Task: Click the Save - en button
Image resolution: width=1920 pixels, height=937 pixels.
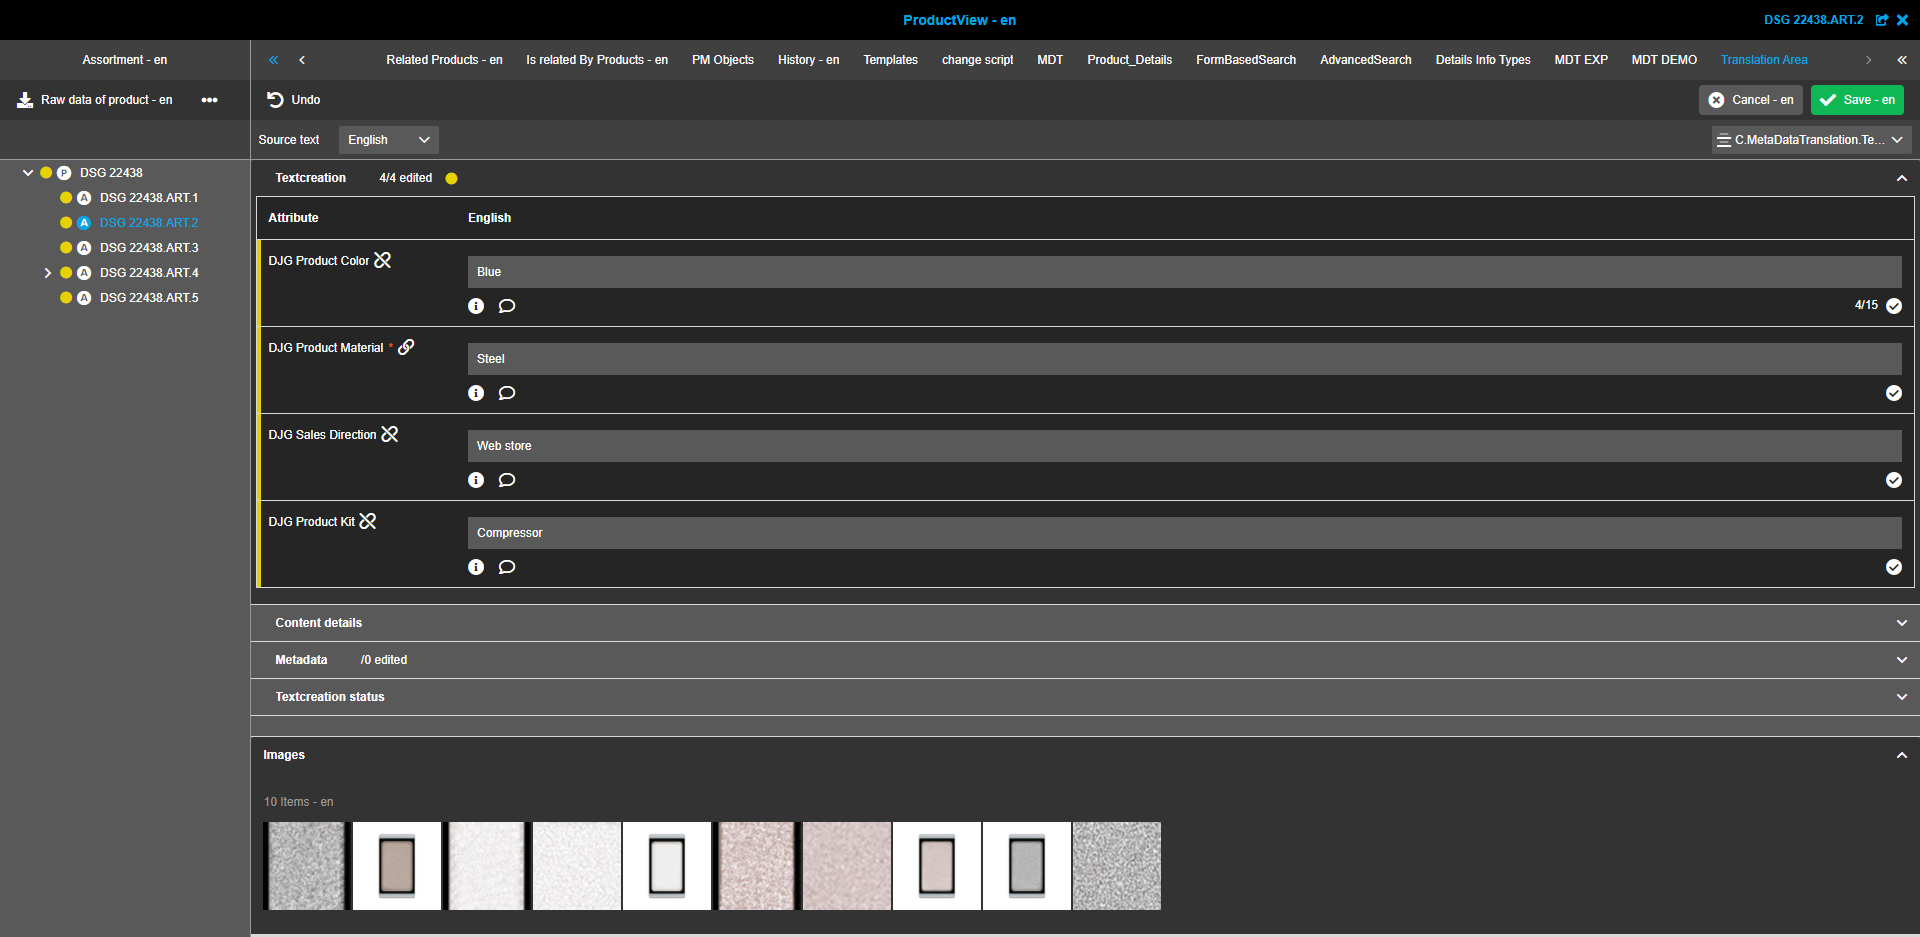Action: [x=1857, y=99]
